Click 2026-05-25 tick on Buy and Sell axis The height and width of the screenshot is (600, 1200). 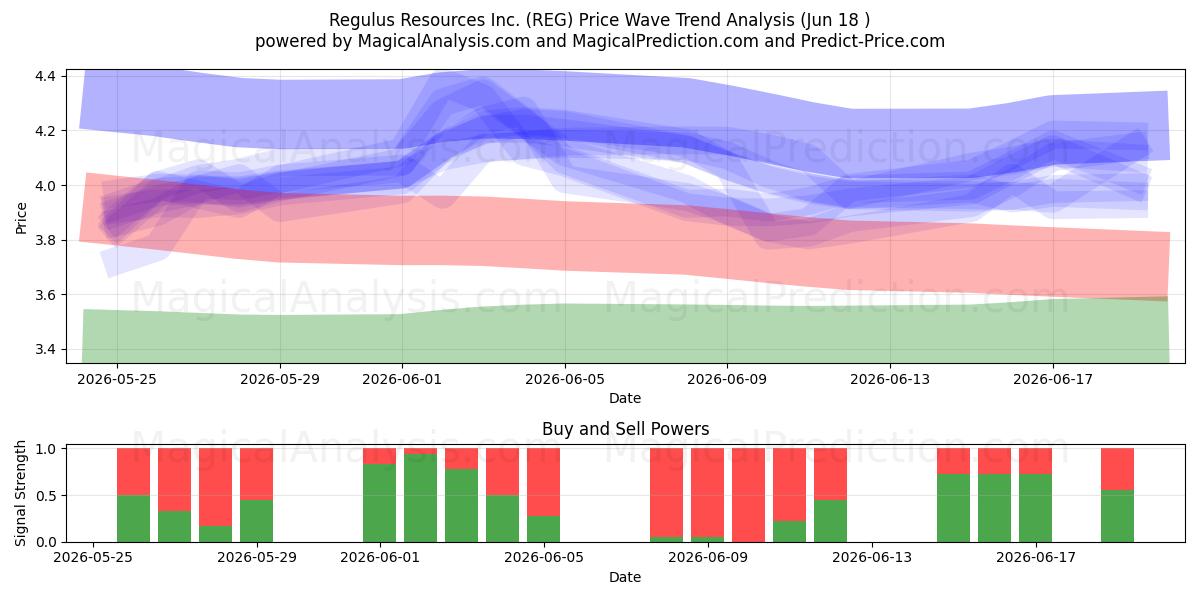click(93, 558)
